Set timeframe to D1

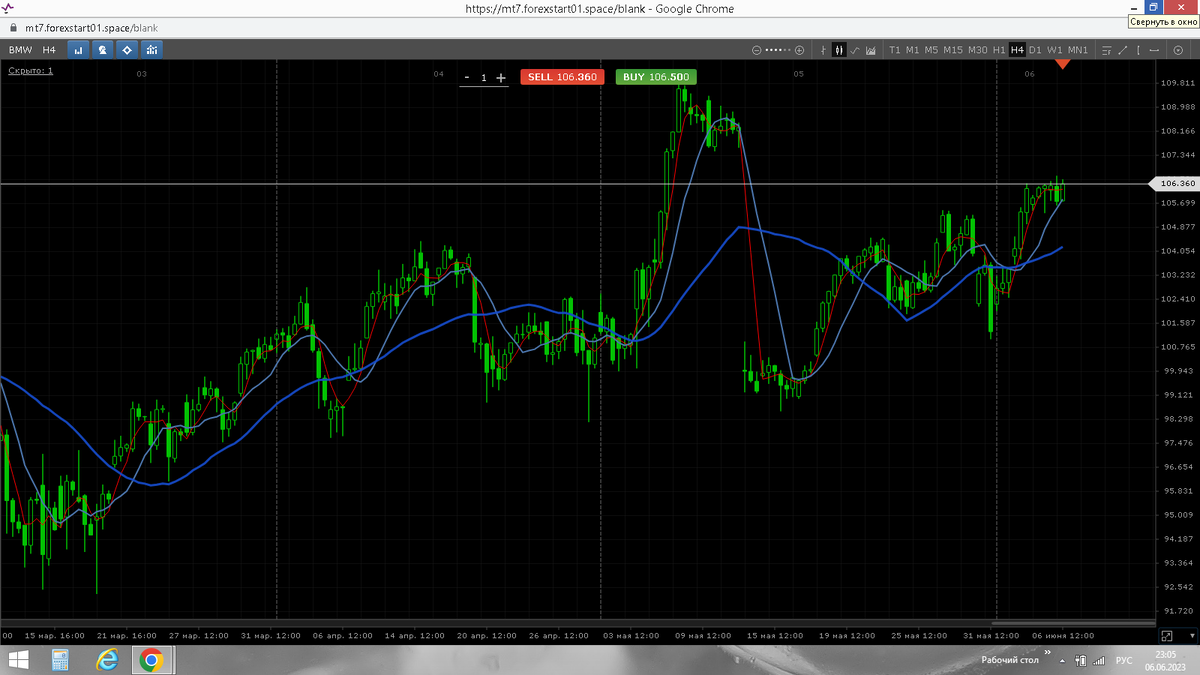coord(1035,50)
